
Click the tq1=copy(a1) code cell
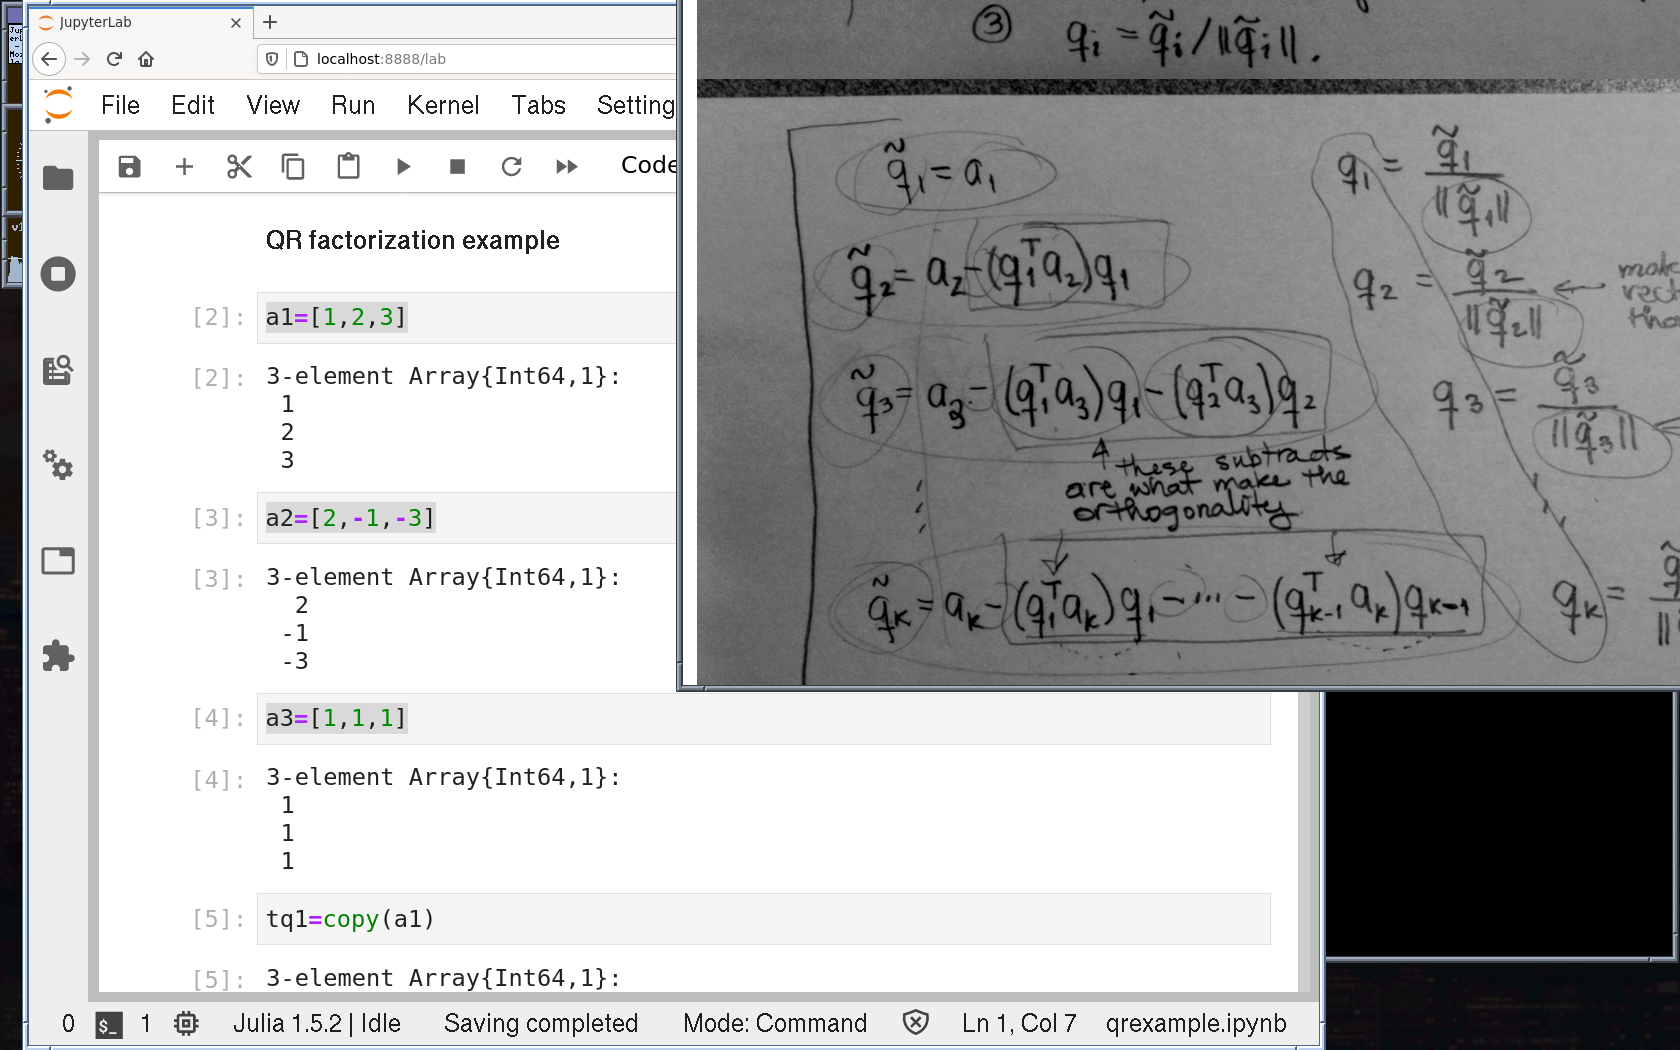[x=762, y=919]
